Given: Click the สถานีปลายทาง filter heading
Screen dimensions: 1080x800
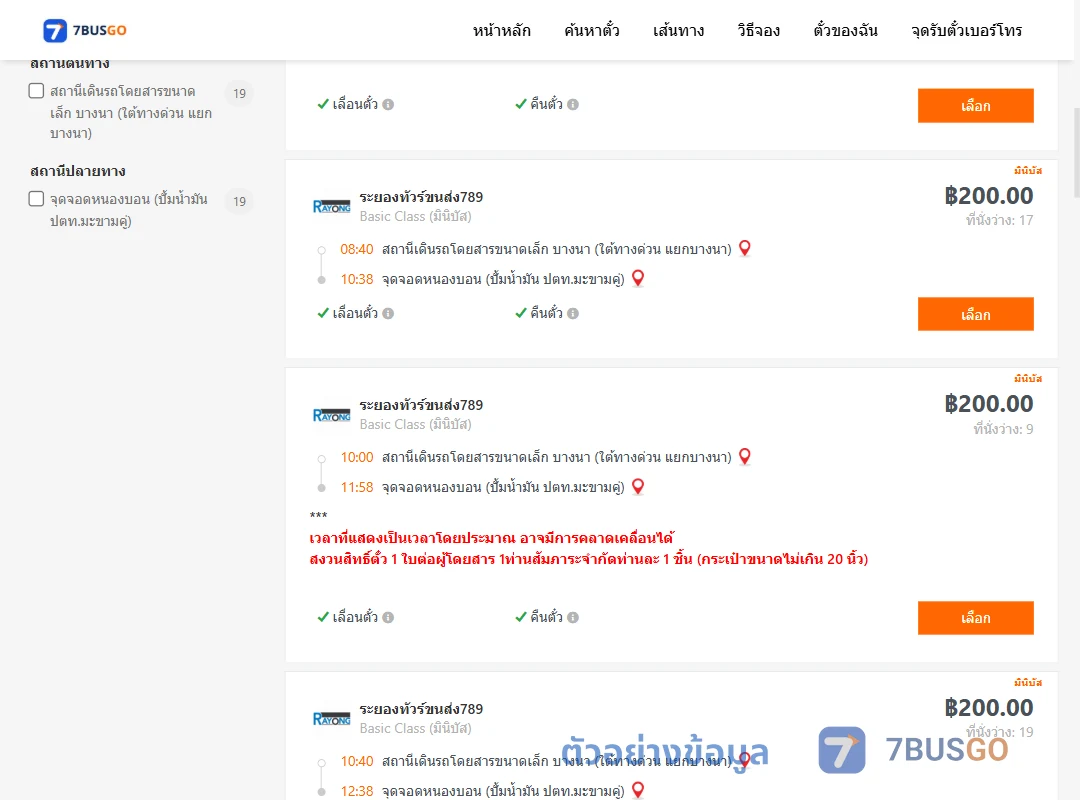Looking at the screenshot, I should [x=78, y=171].
